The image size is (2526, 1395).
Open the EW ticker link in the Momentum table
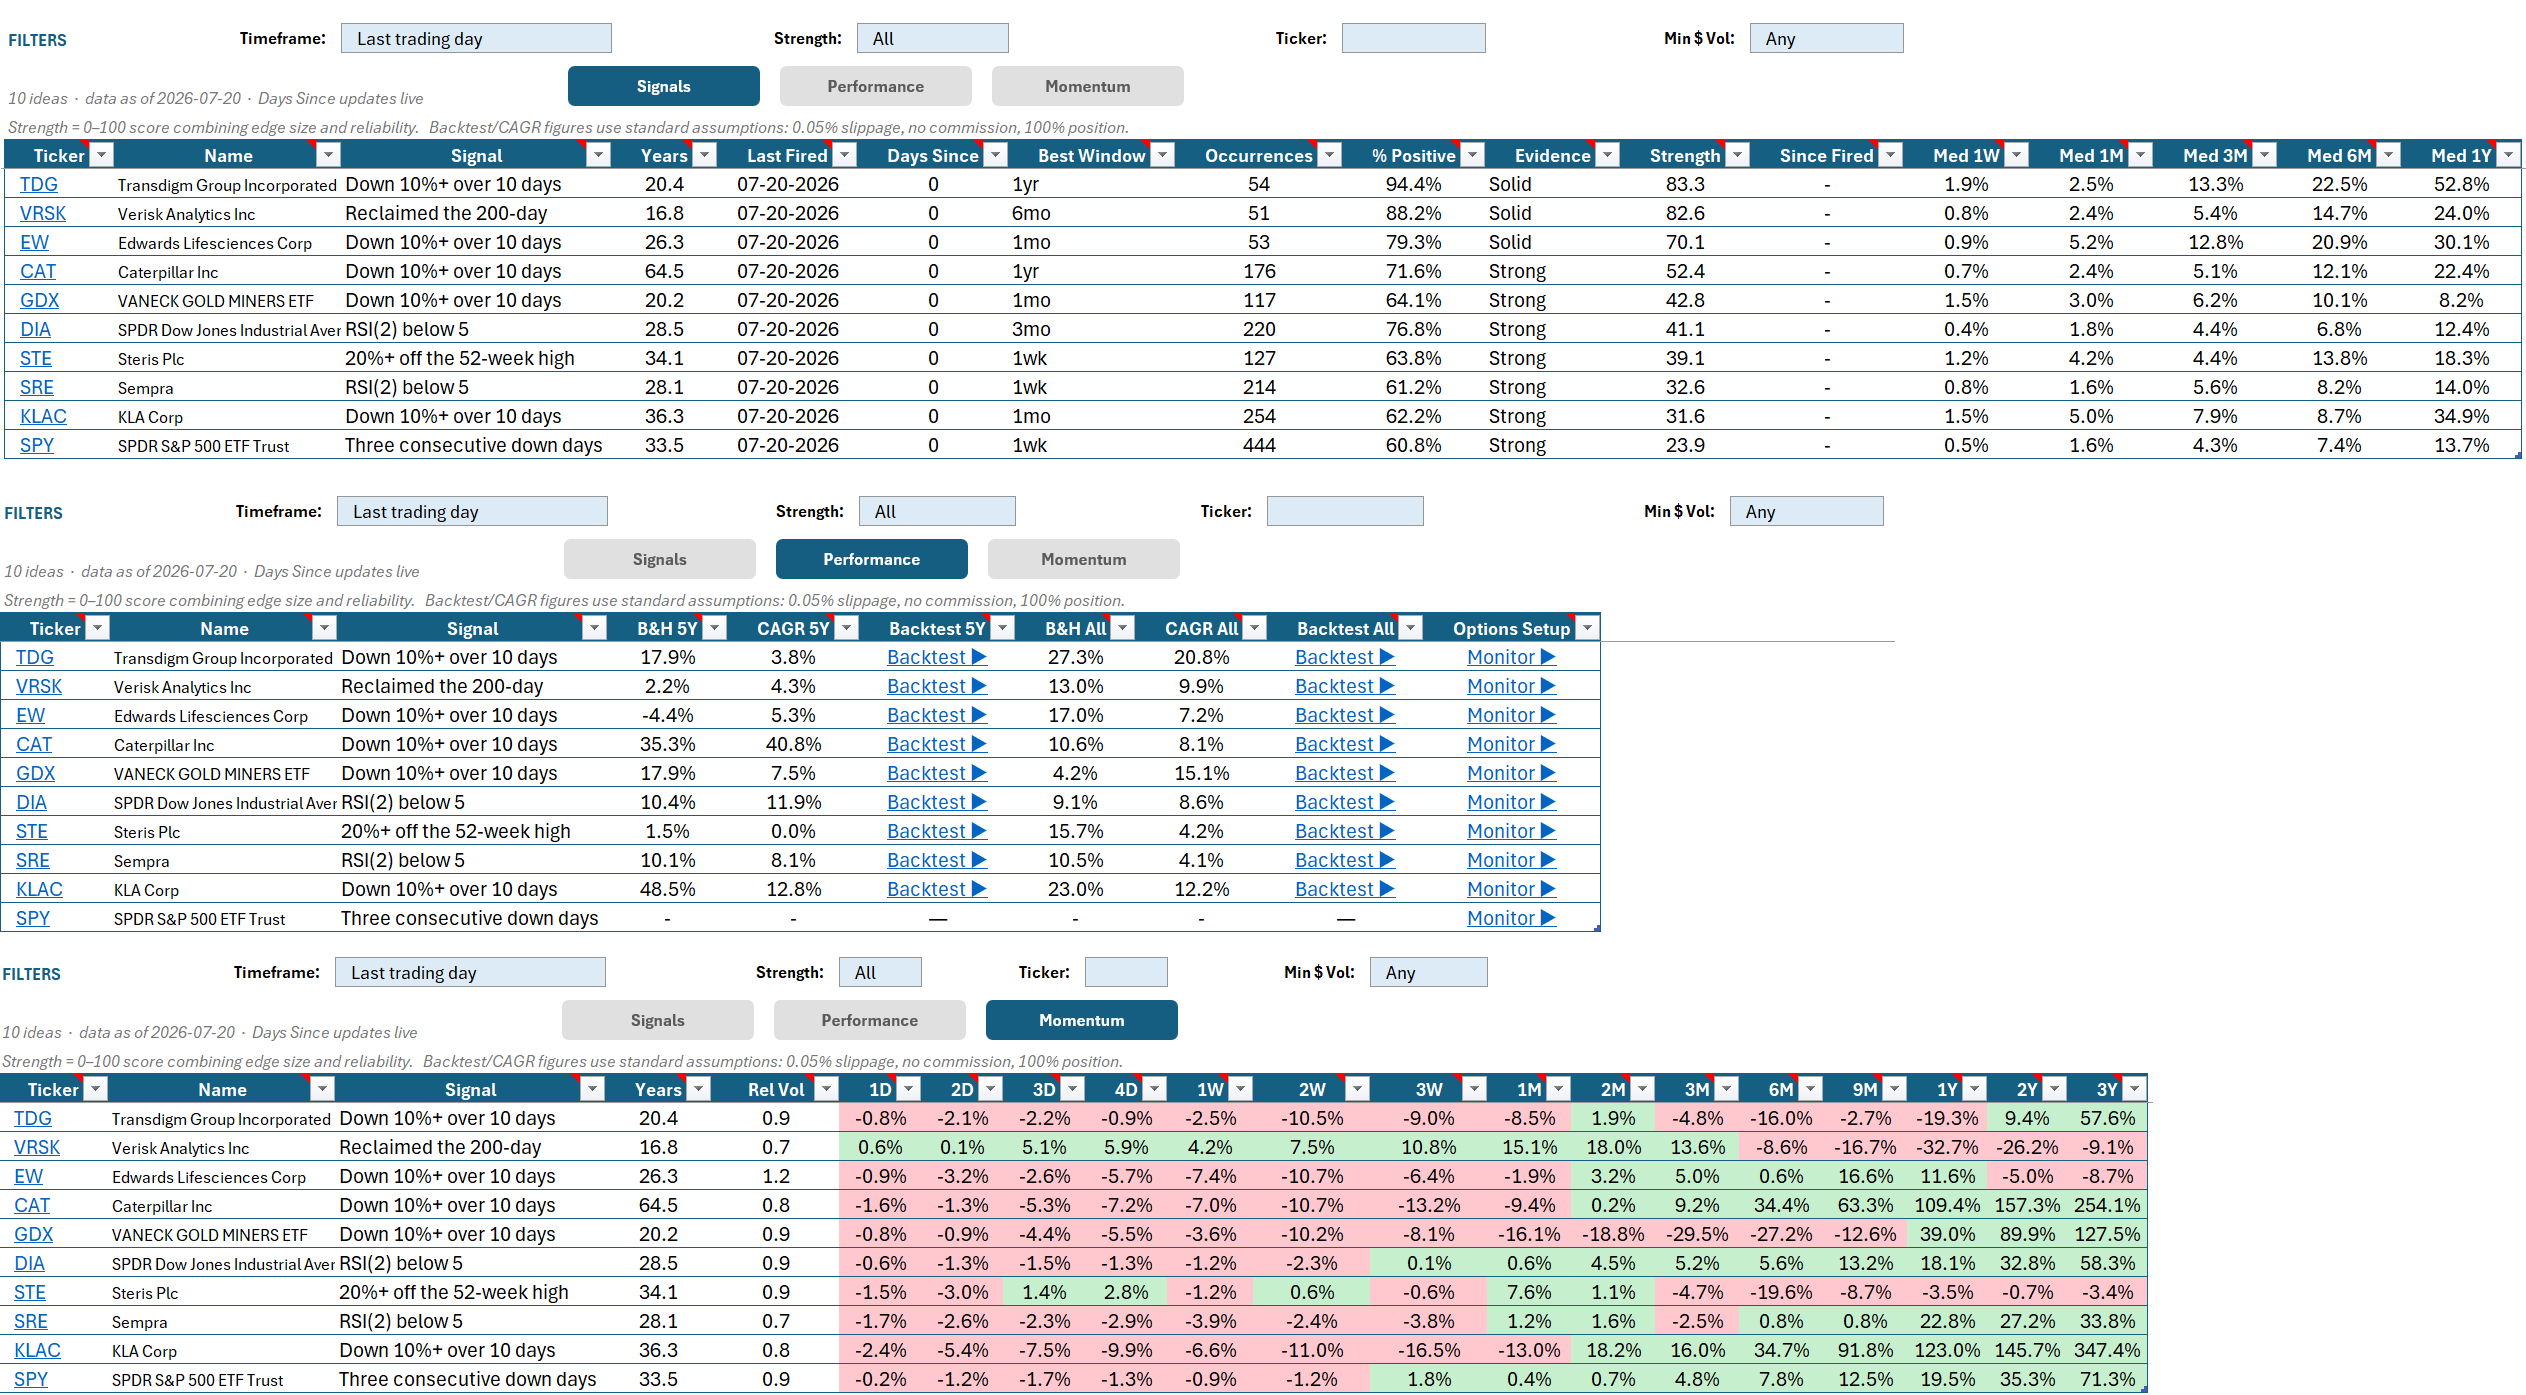(x=28, y=1176)
